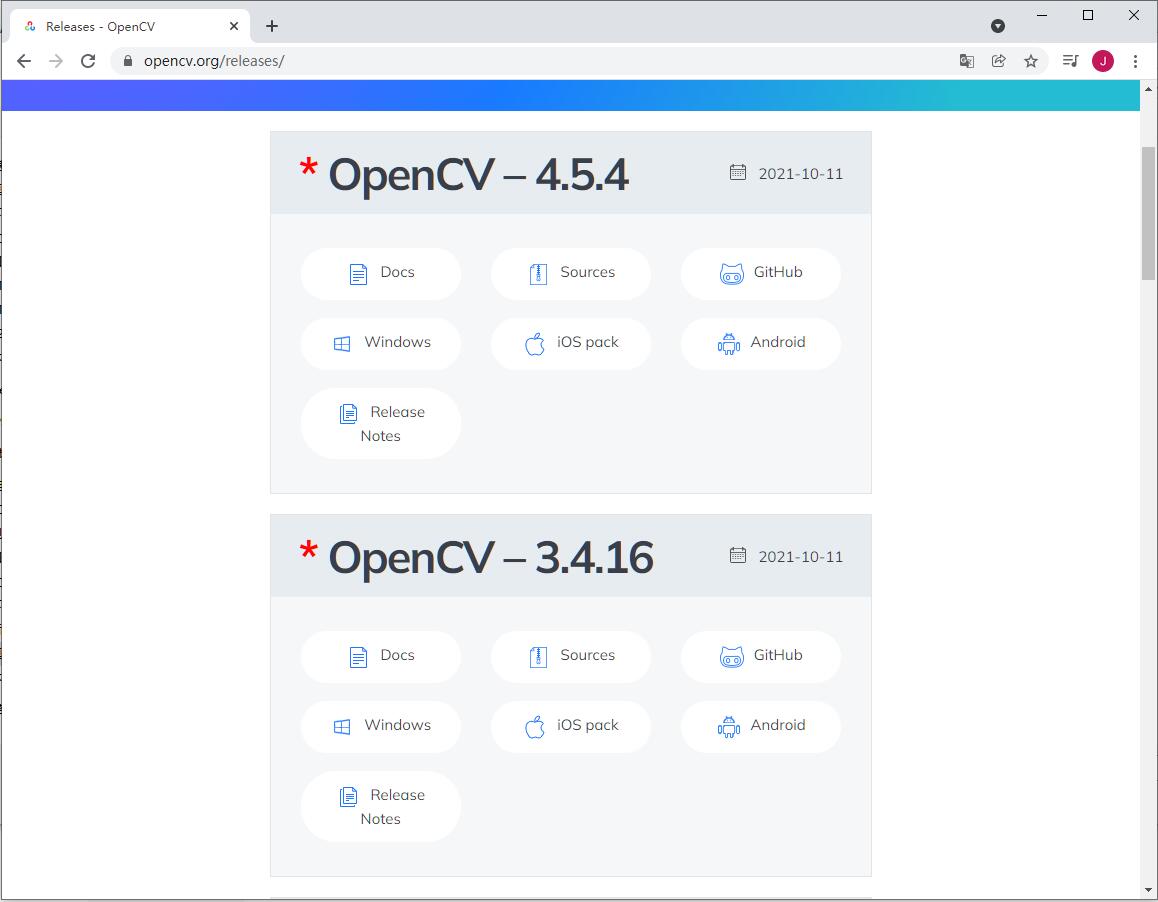Download the iOS pack for OpenCV 3.4.16
This screenshot has height=902, width=1158.
pos(571,726)
